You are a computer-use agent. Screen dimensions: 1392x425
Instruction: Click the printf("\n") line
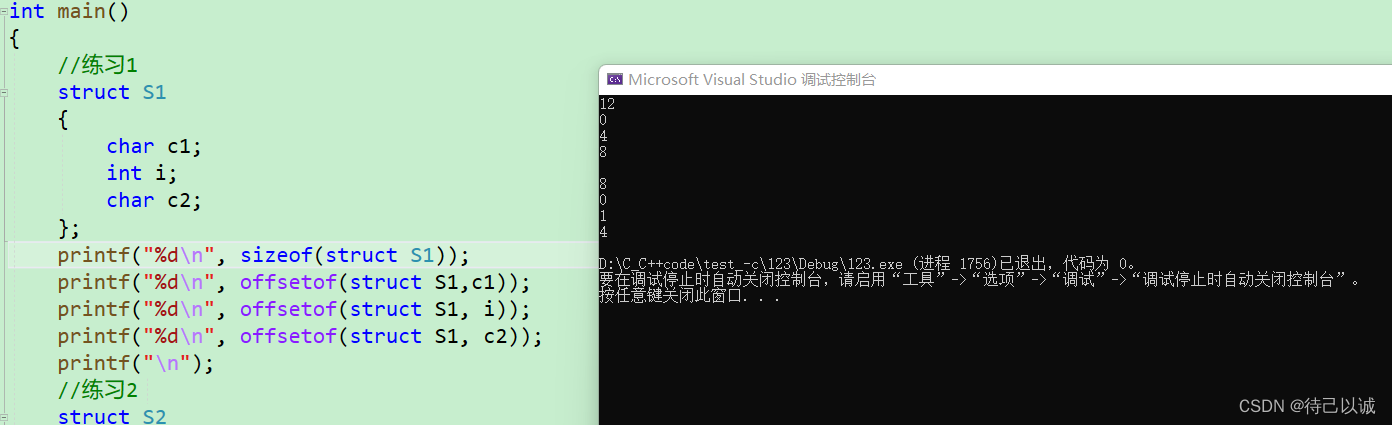[x=136, y=362]
